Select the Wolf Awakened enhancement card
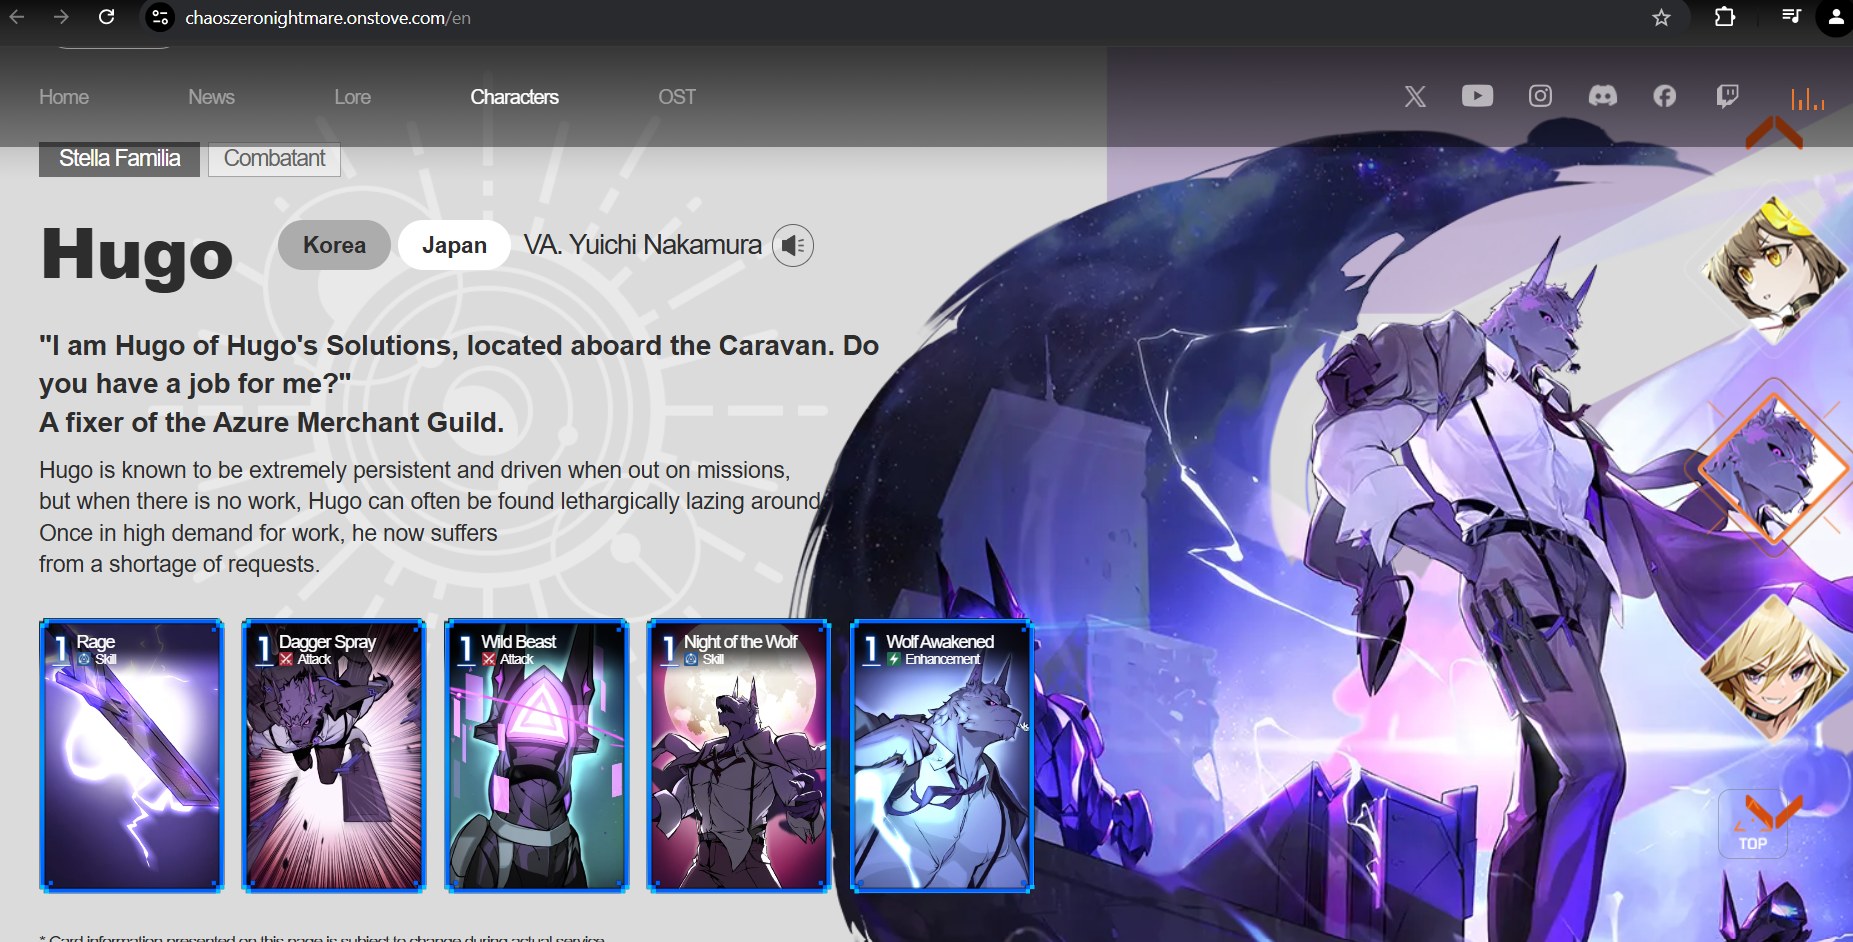1853x942 pixels. 941,755
